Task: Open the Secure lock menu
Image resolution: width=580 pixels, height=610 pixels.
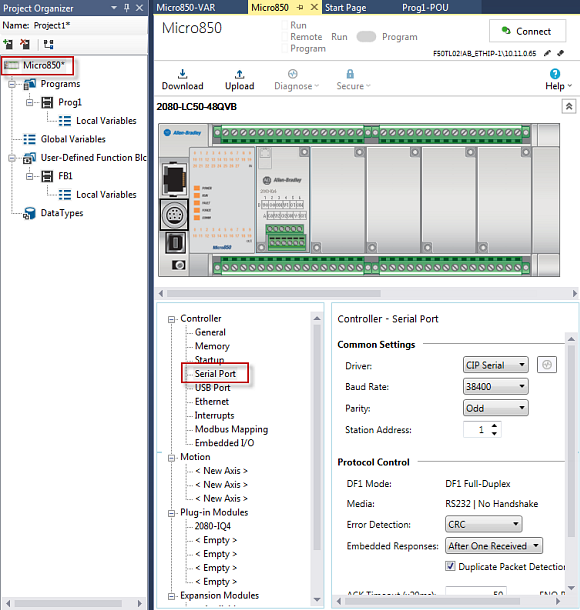Action: point(350,74)
